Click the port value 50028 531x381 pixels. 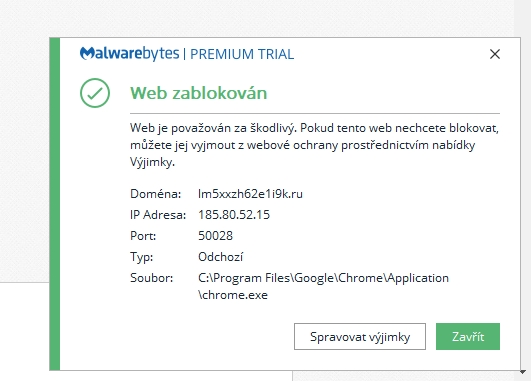pos(215,236)
